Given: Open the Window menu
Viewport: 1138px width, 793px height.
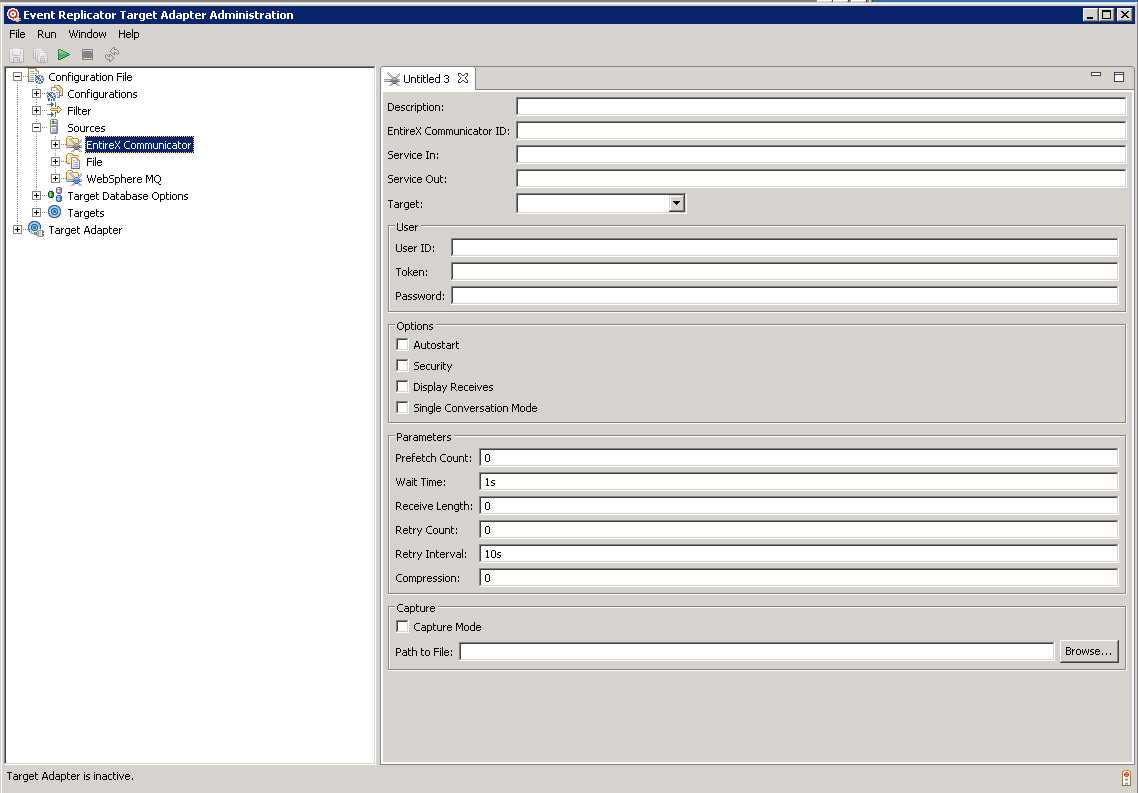Looking at the screenshot, I should click(x=87, y=34).
